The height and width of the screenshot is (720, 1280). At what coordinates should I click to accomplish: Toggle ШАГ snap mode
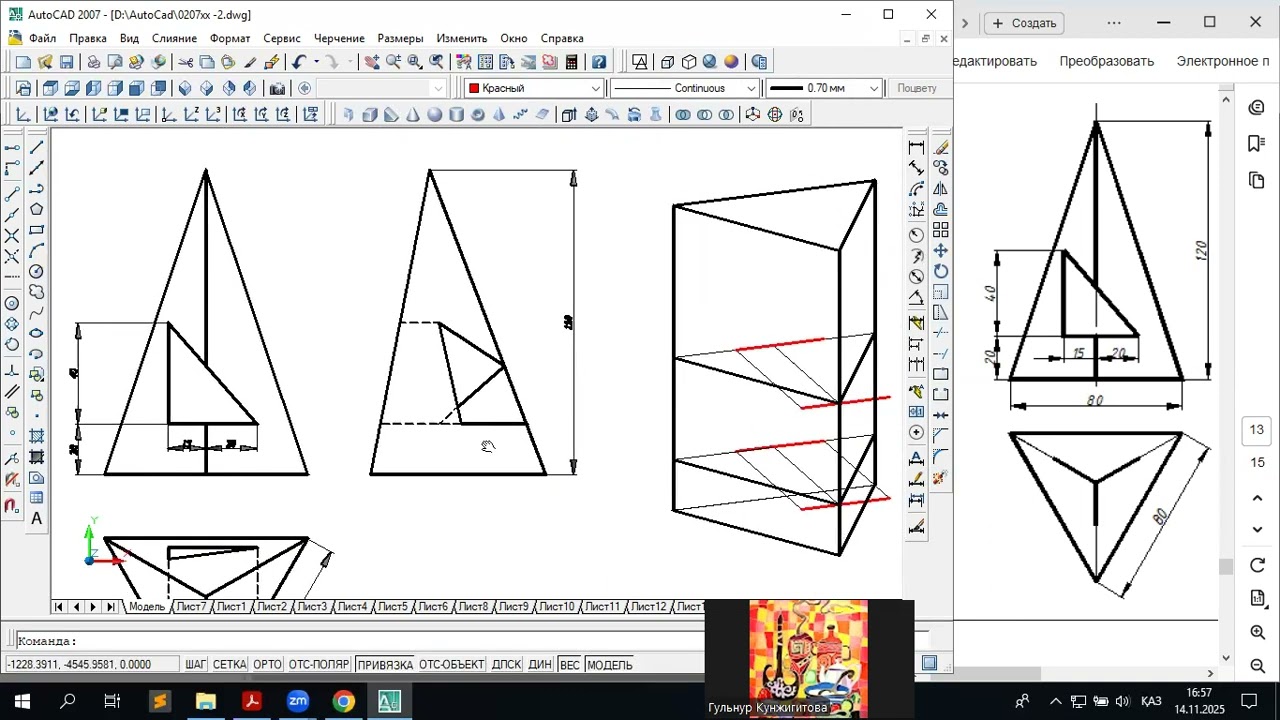coord(195,665)
